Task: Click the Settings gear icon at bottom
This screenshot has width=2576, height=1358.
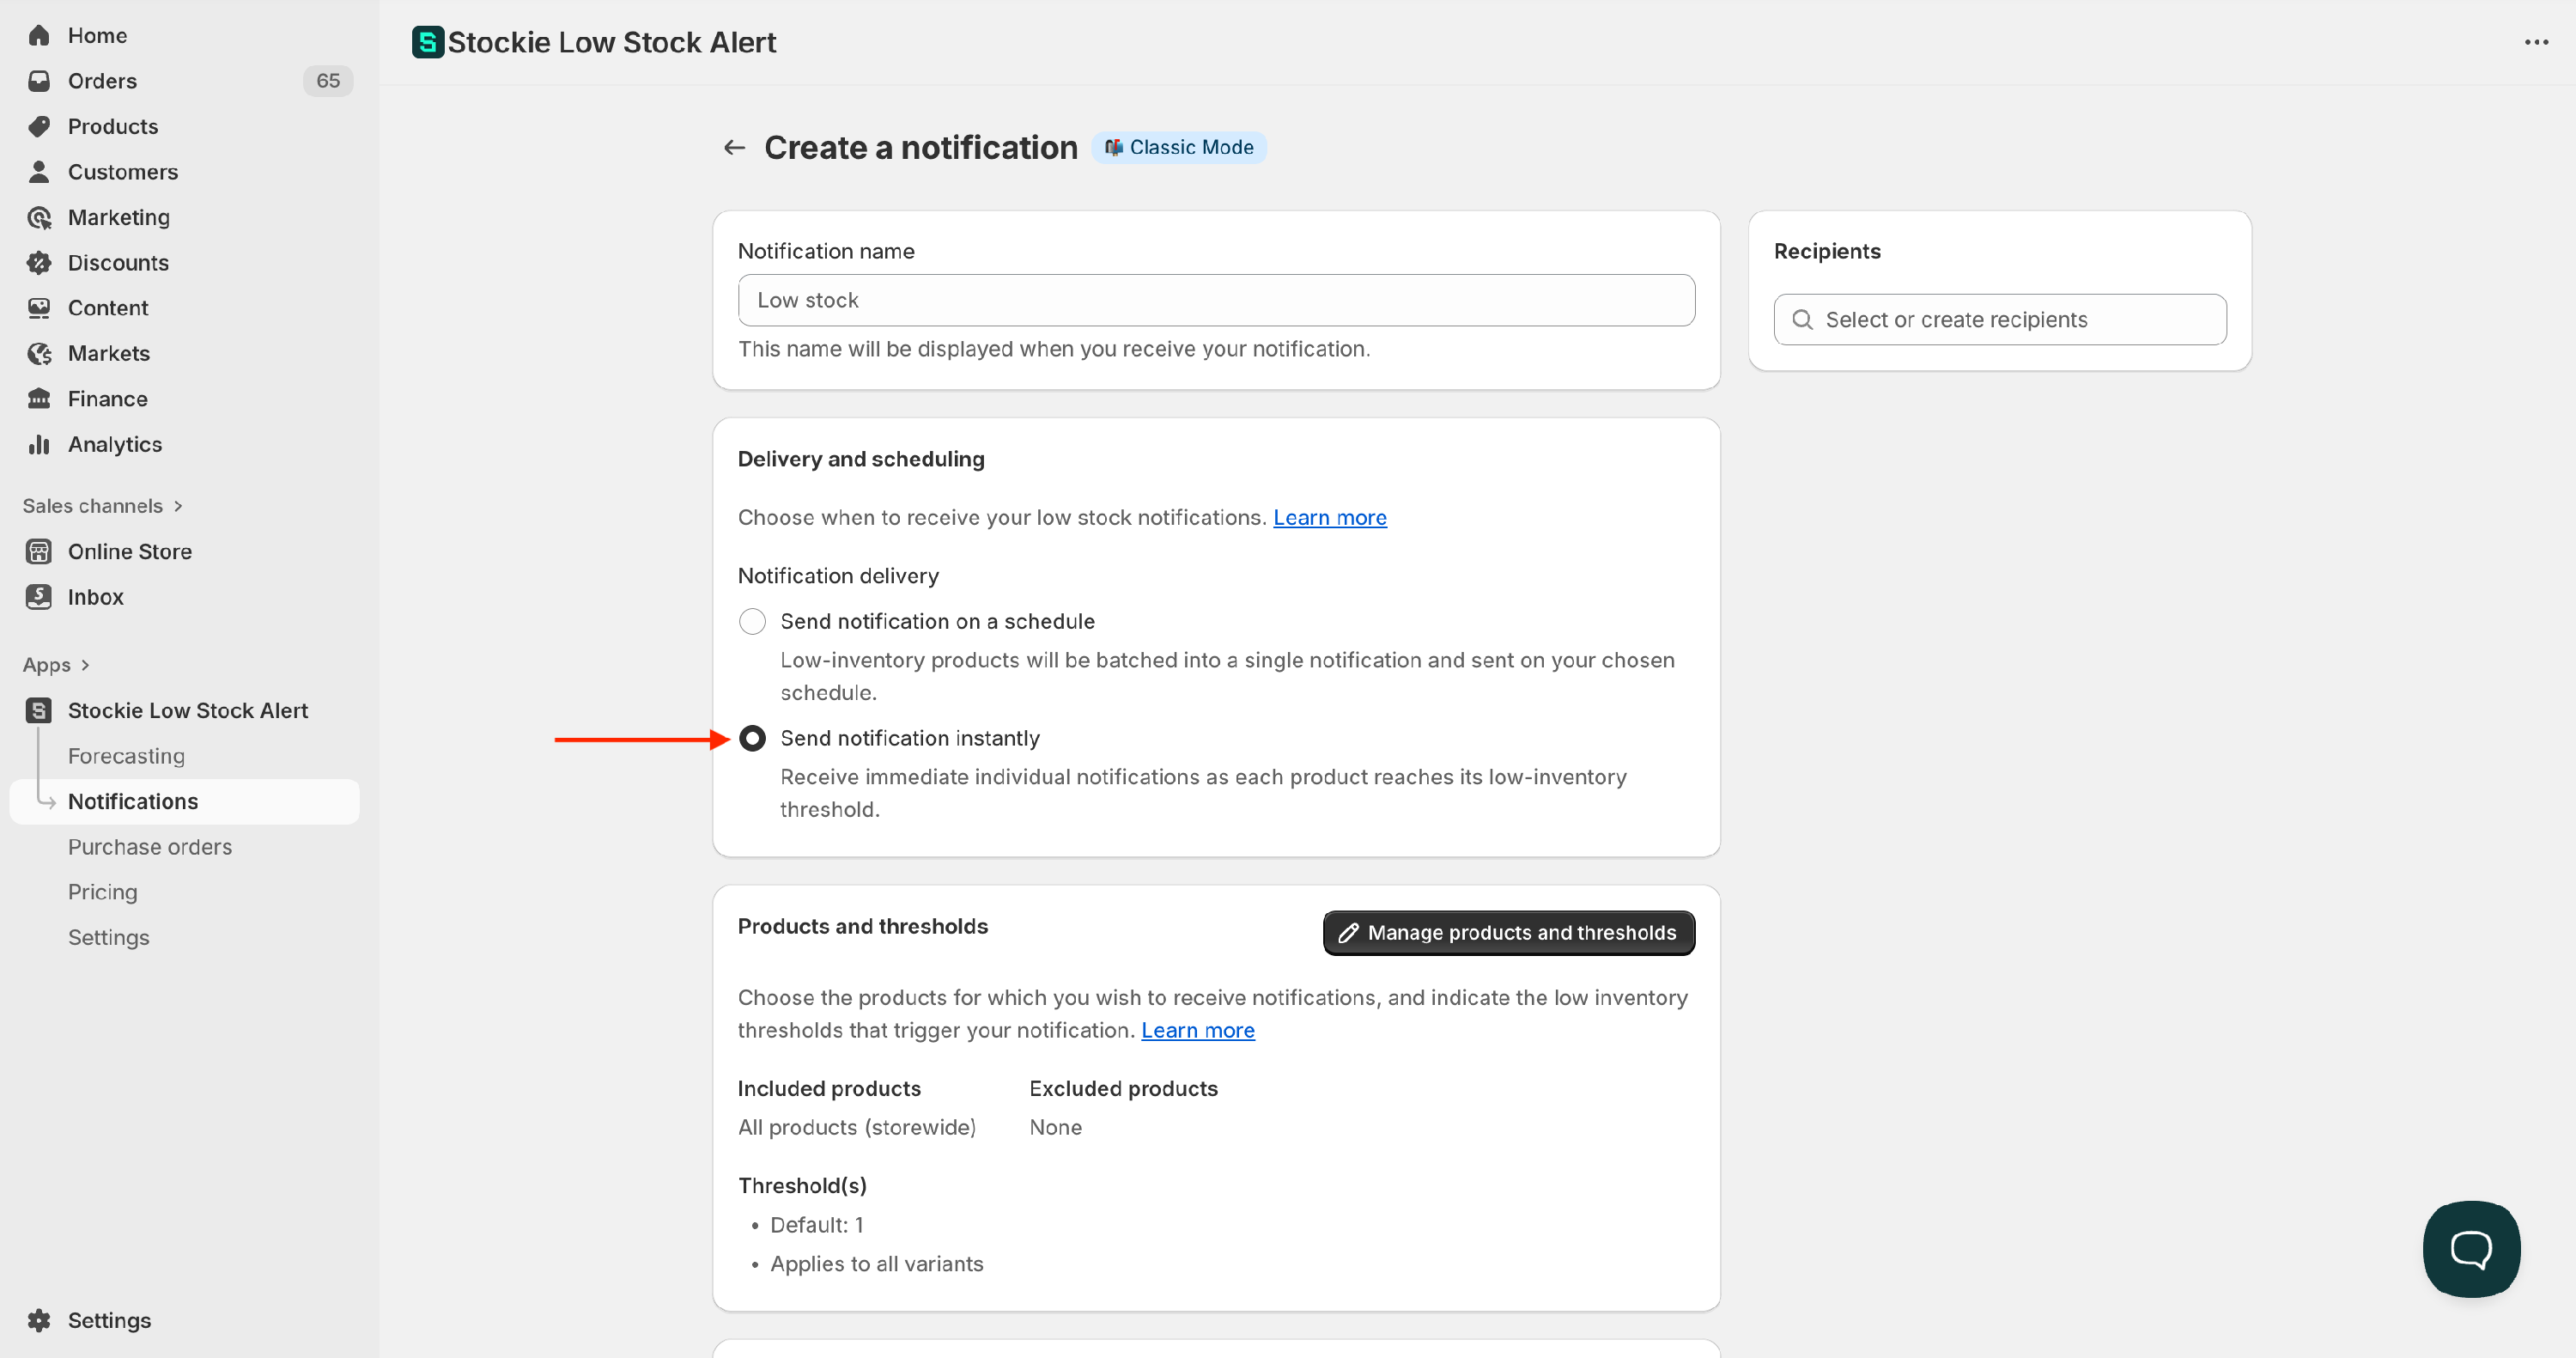Action: point(39,1319)
